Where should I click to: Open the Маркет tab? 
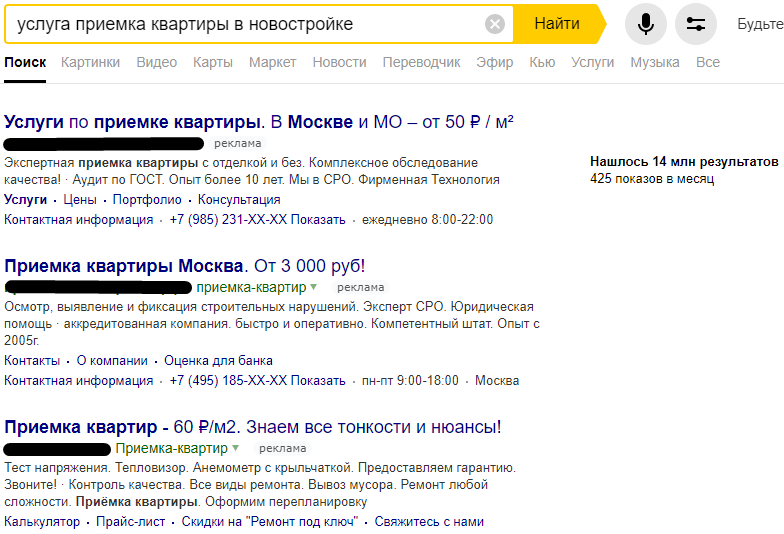pyautogui.click(x=272, y=62)
